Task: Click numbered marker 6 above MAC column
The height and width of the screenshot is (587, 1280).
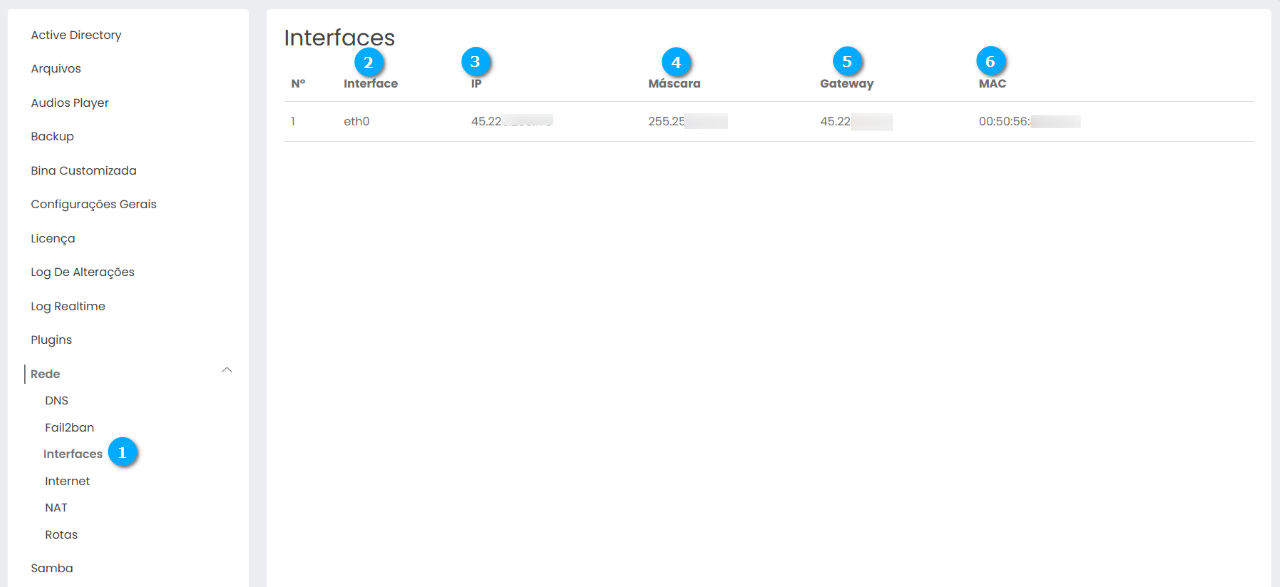Action: point(991,62)
